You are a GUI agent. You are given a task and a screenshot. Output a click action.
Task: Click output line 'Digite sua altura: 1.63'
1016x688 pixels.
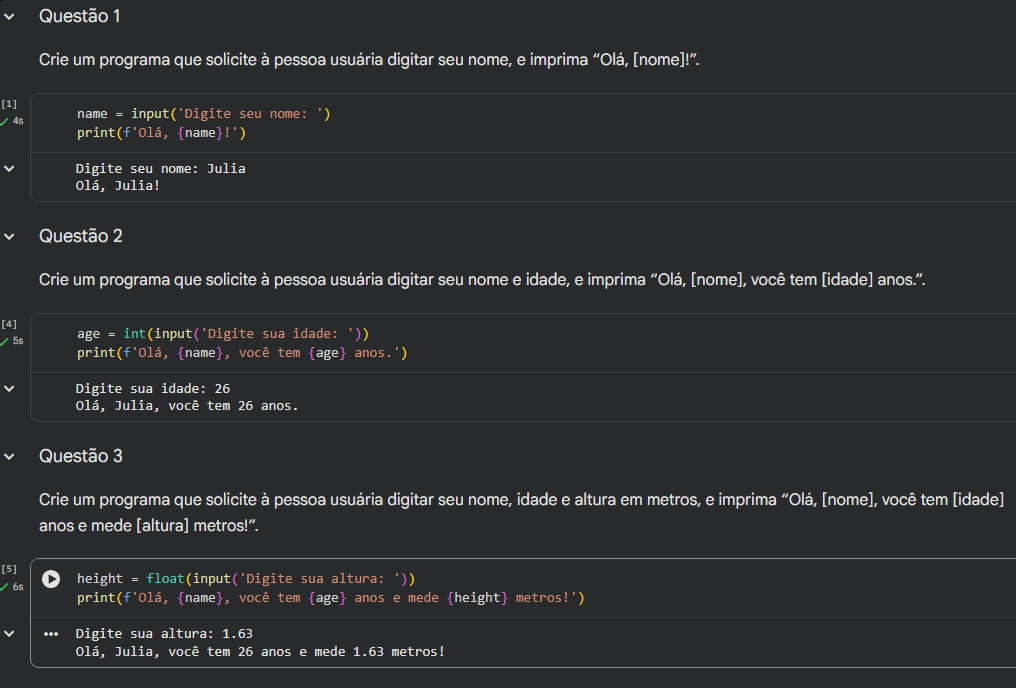coord(164,634)
